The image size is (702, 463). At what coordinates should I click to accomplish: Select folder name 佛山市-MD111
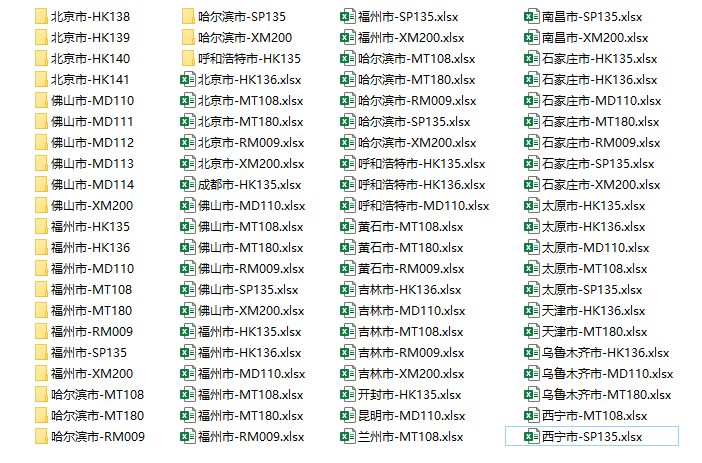point(92,122)
